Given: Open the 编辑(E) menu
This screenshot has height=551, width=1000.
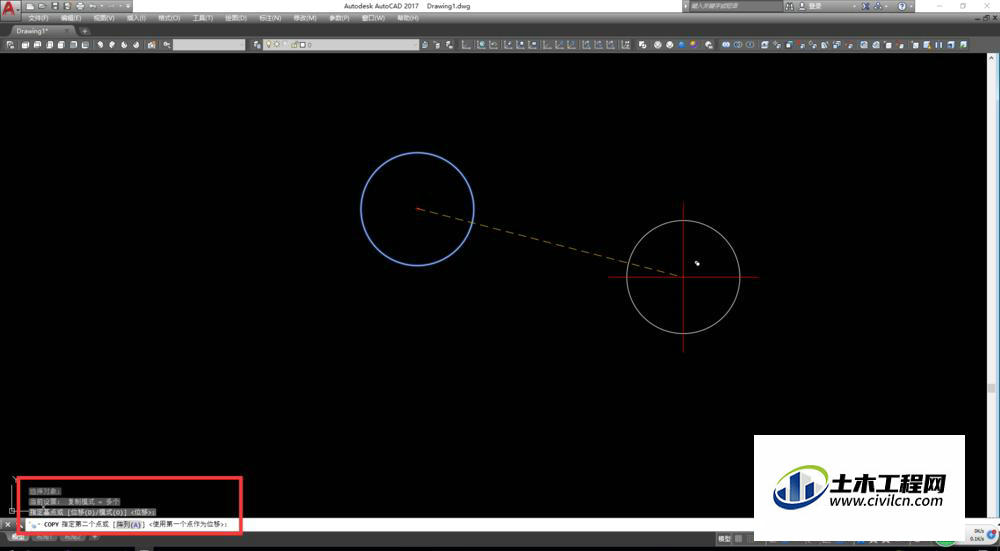Looking at the screenshot, I should (71, 18).
